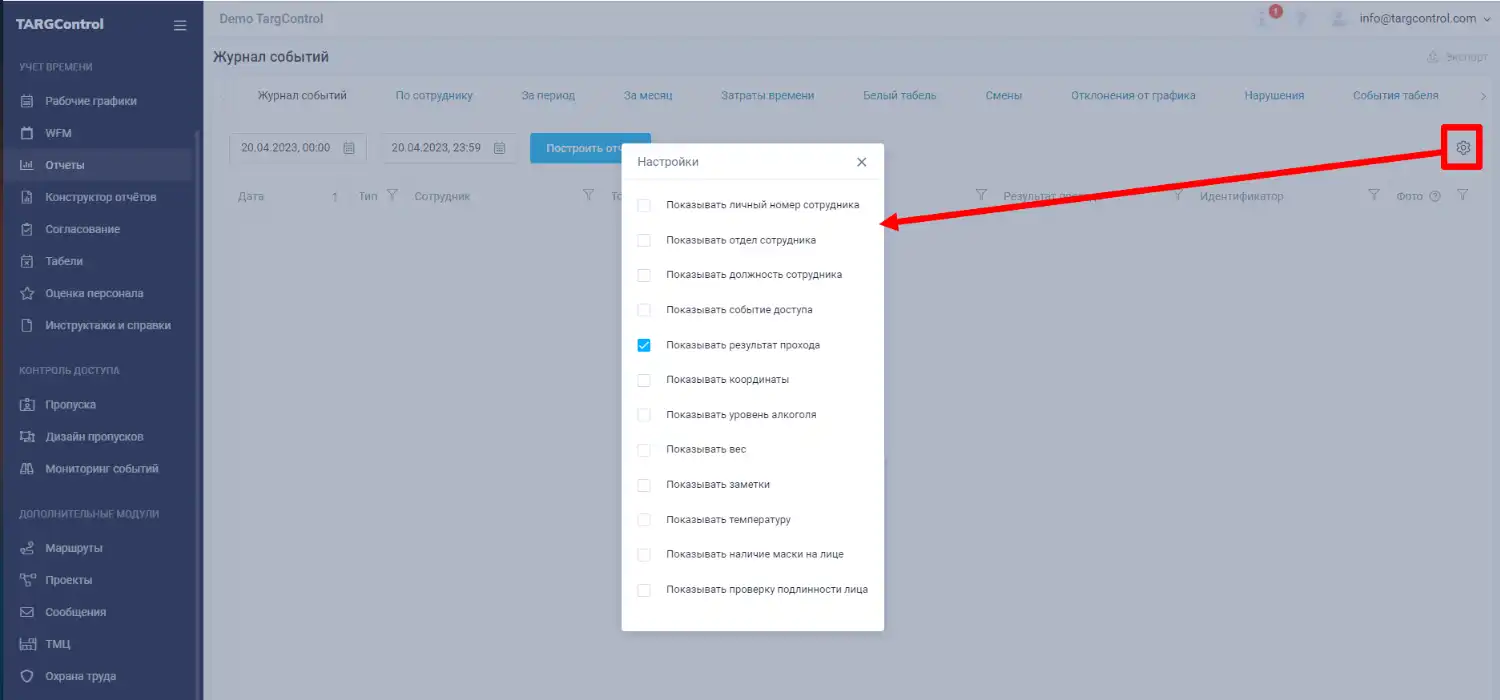Viewport: 1500px width, 700px height.
Task: Enable Показывать проверку подлинности лица
Action: coord(644,590)
